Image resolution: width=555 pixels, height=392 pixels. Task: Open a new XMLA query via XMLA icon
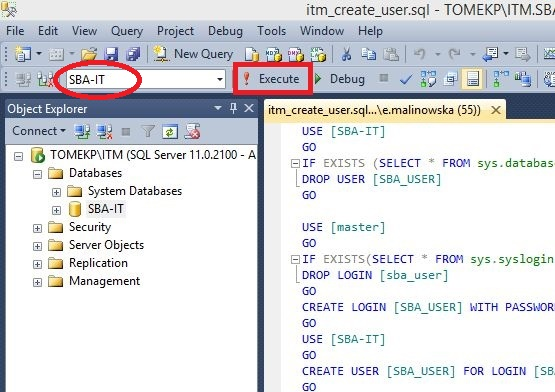318,54
